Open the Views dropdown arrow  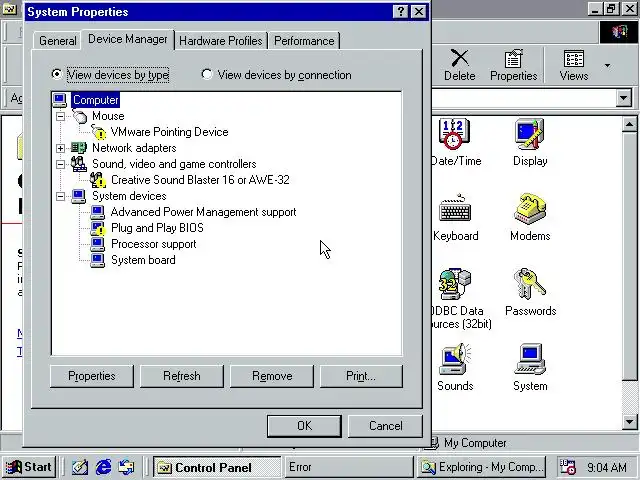(x=607, y=65)
